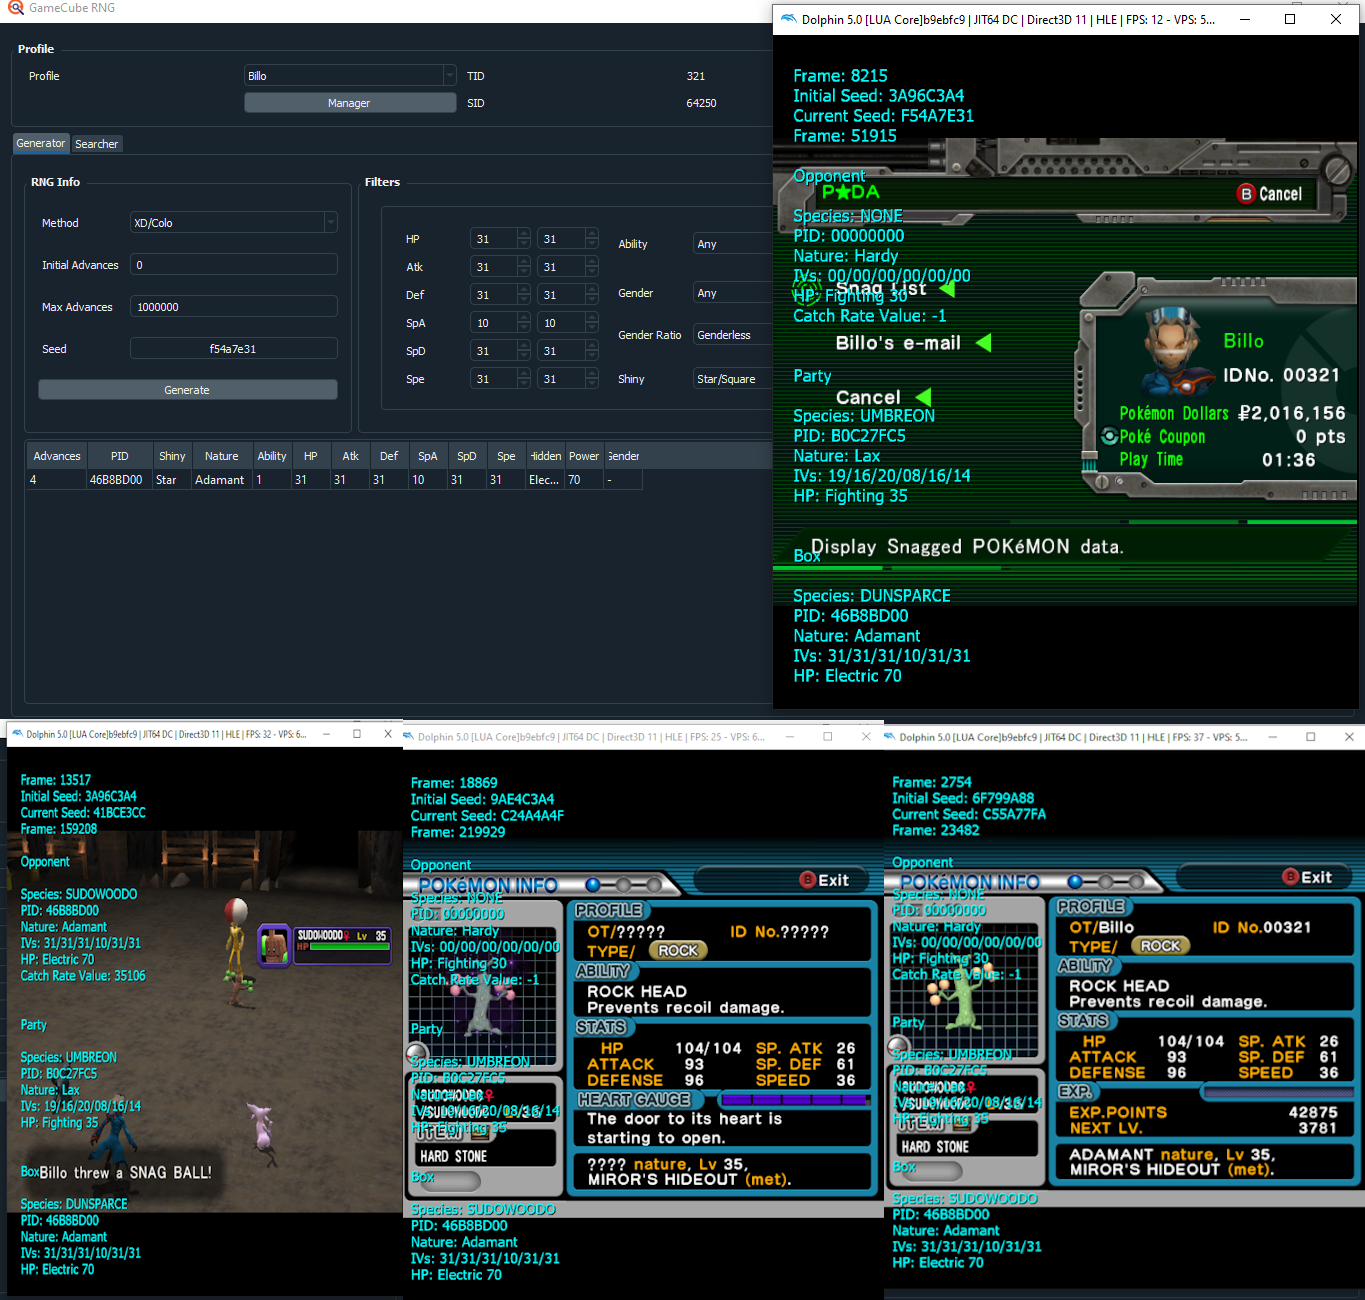The width and height of the screenshot is (1365, 1300).
Task: Select Snag List in P★DA menu
Action: [x=881, y=288]
